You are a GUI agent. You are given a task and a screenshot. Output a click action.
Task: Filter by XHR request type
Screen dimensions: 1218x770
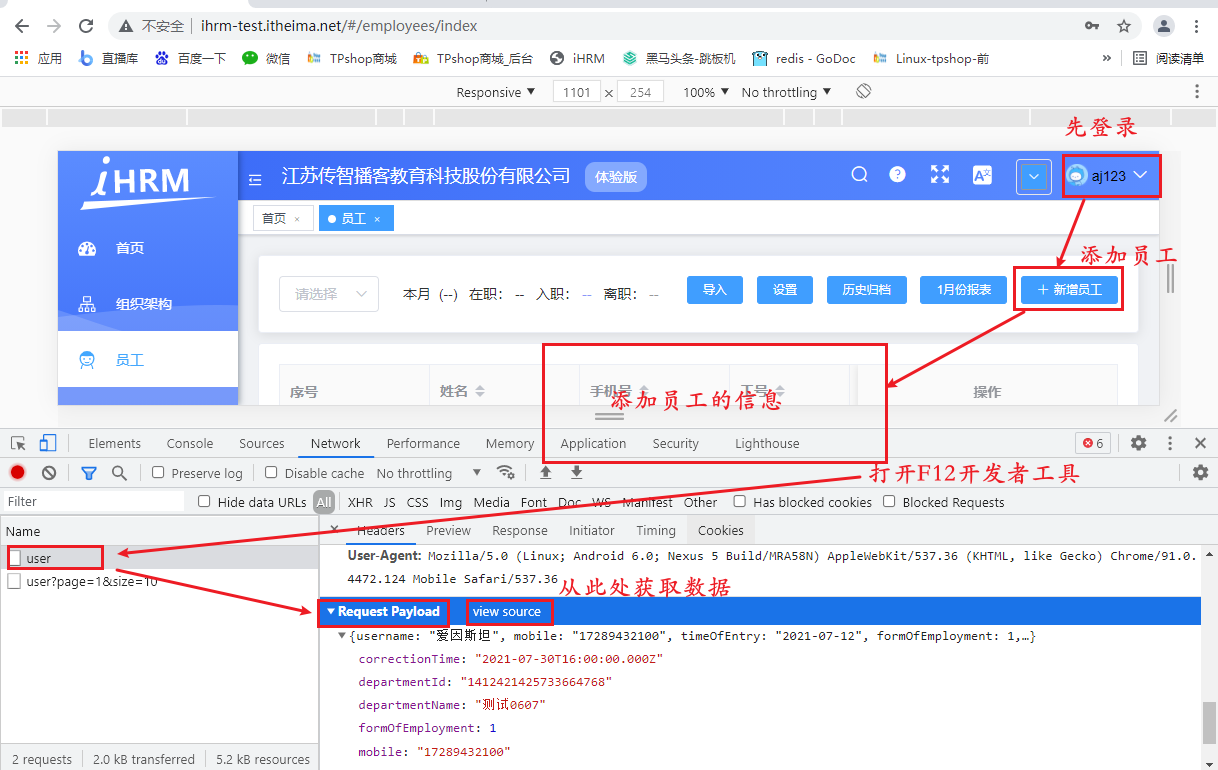pyautogui.click(x=360, y=502)
